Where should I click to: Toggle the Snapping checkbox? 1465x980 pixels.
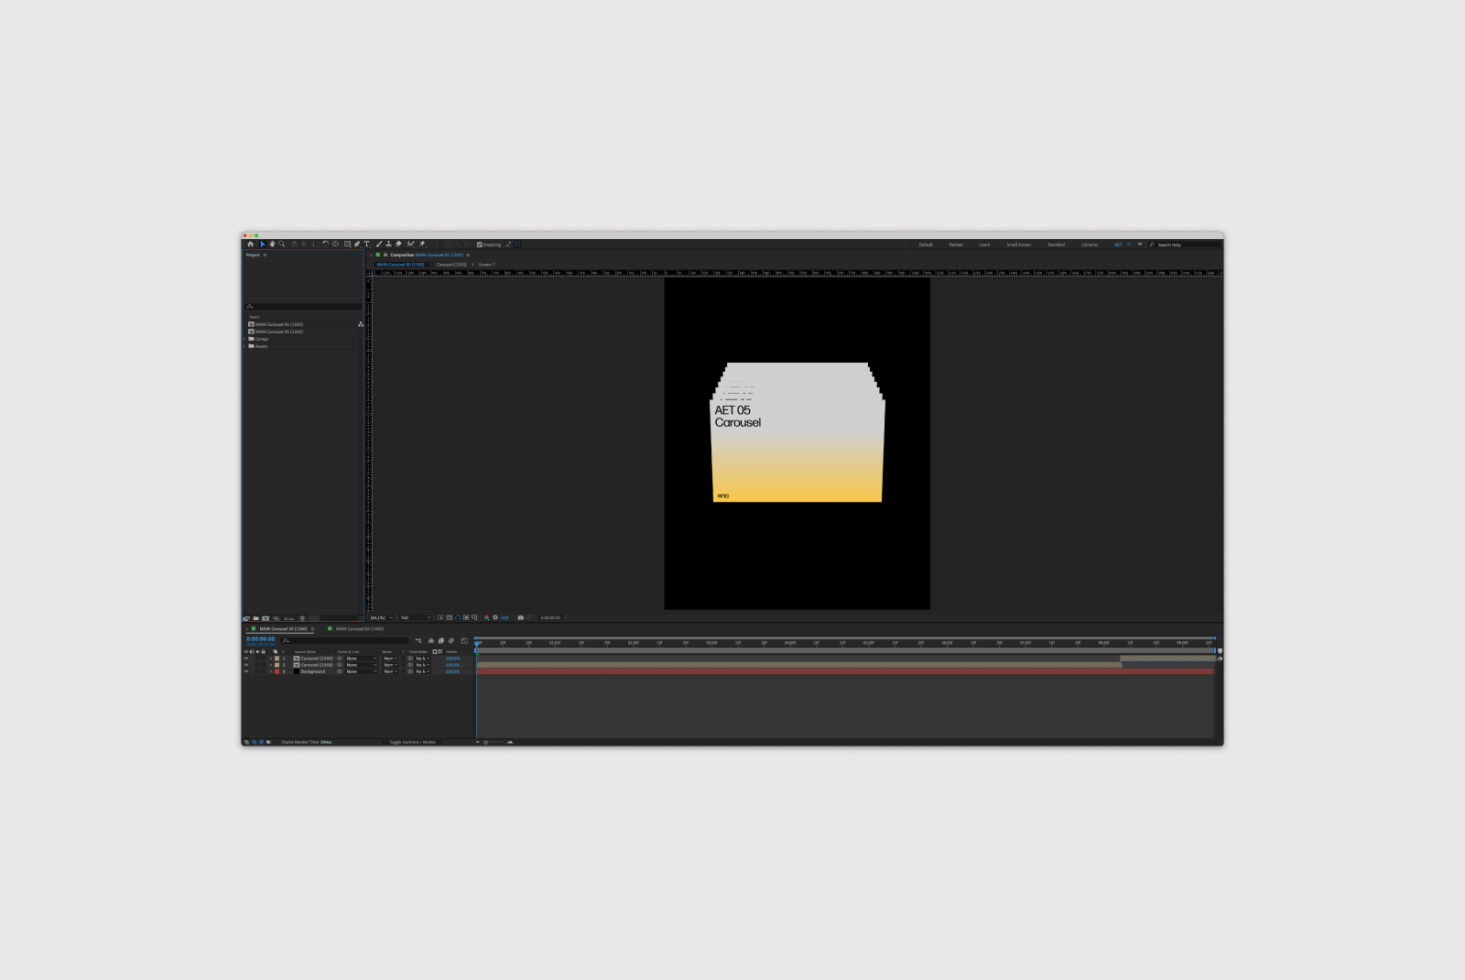coord(480,244)
